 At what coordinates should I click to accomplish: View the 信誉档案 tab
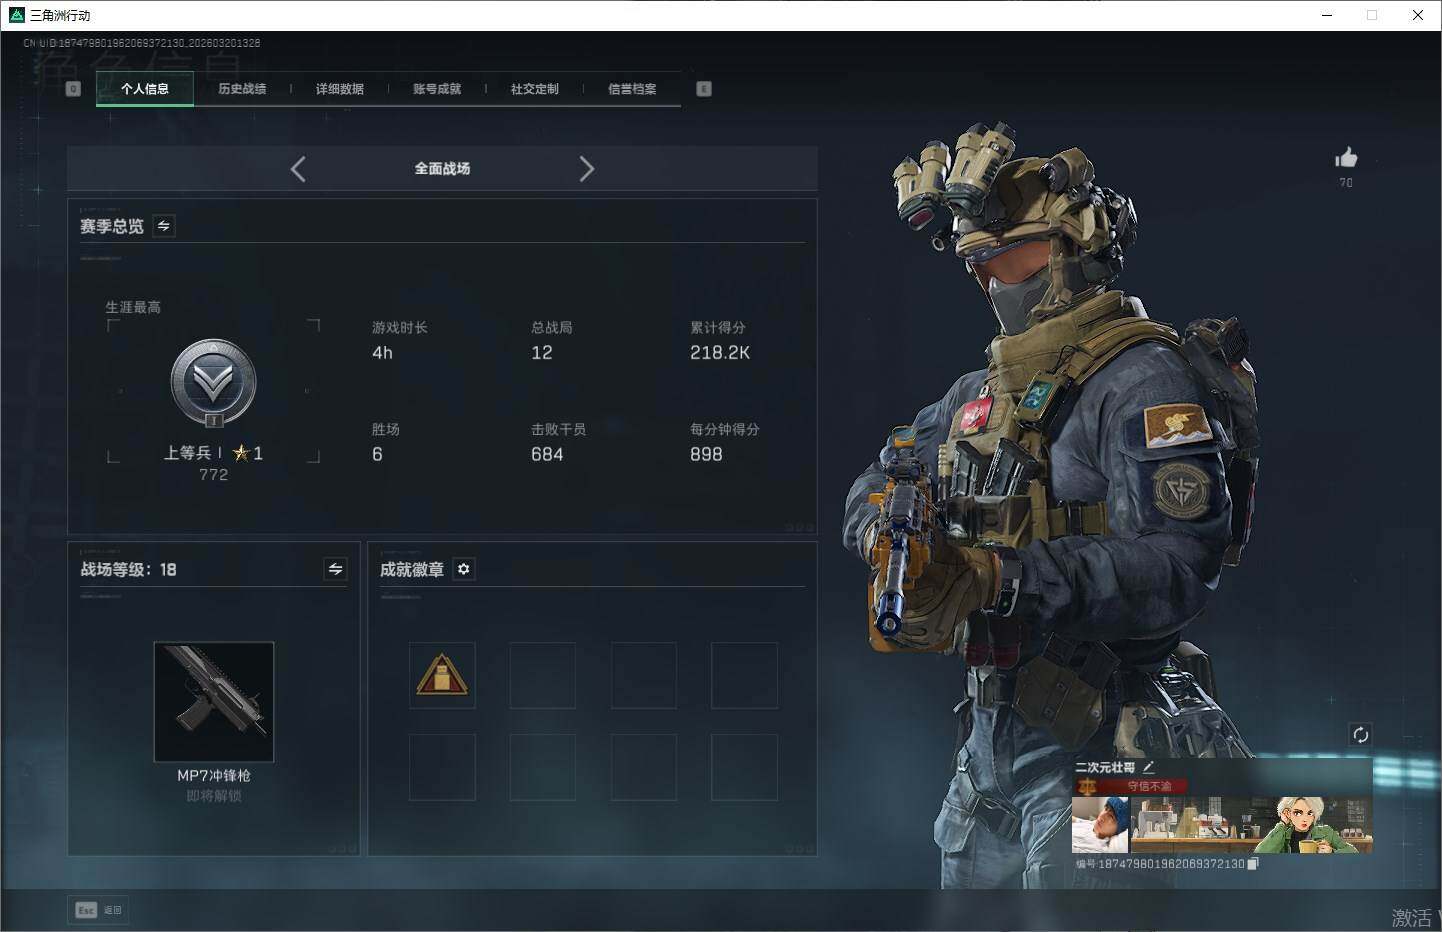tap(632, 89)
